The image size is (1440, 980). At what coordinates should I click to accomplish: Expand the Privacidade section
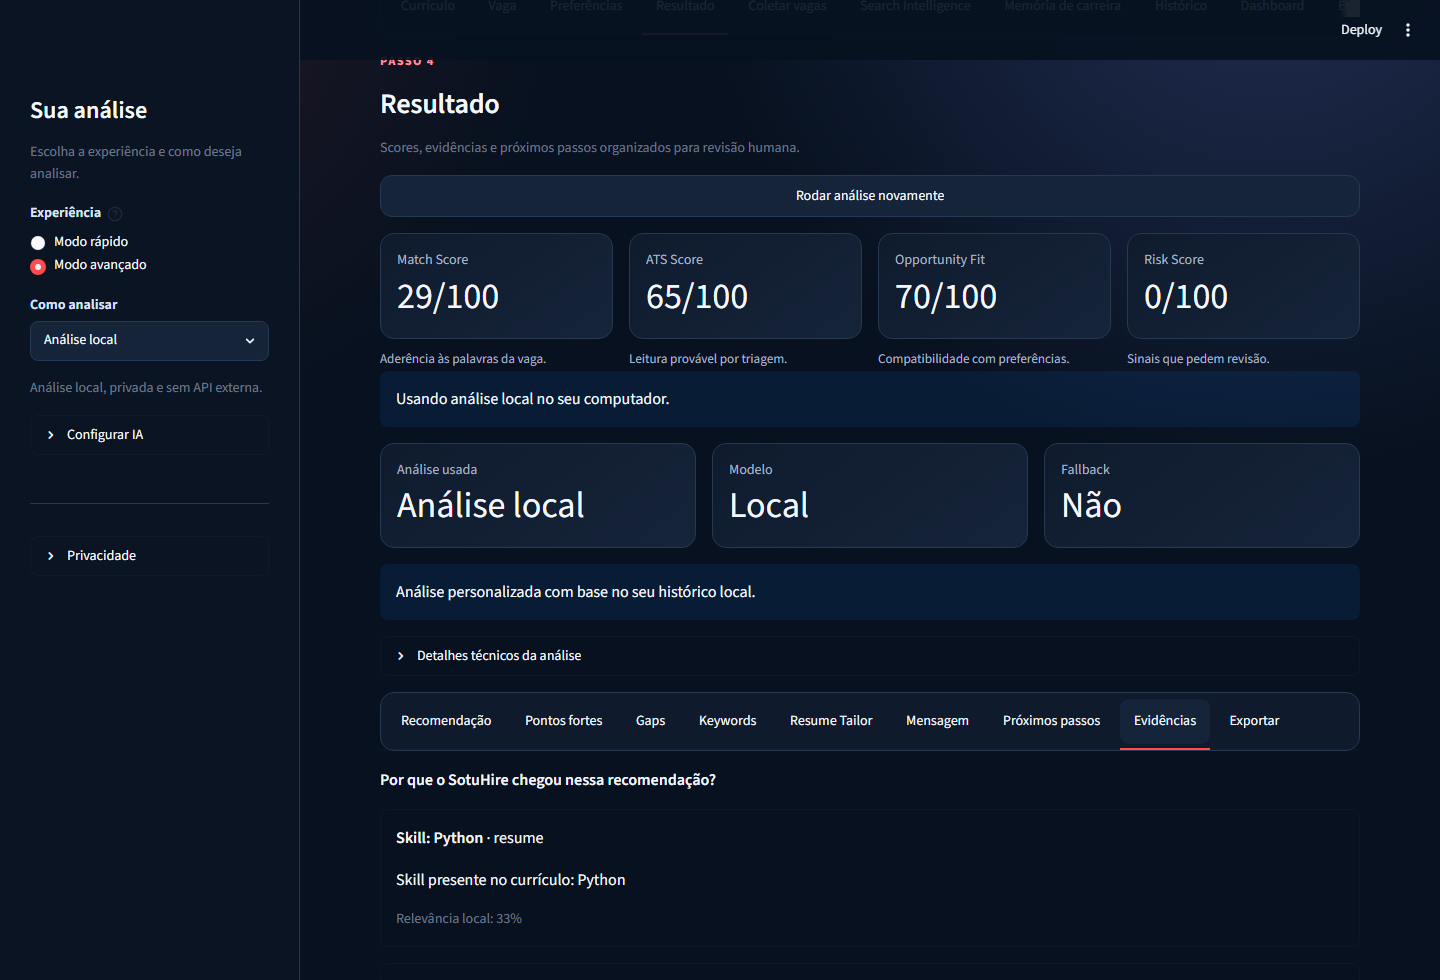pyautogui.click(x=149, y=556)
